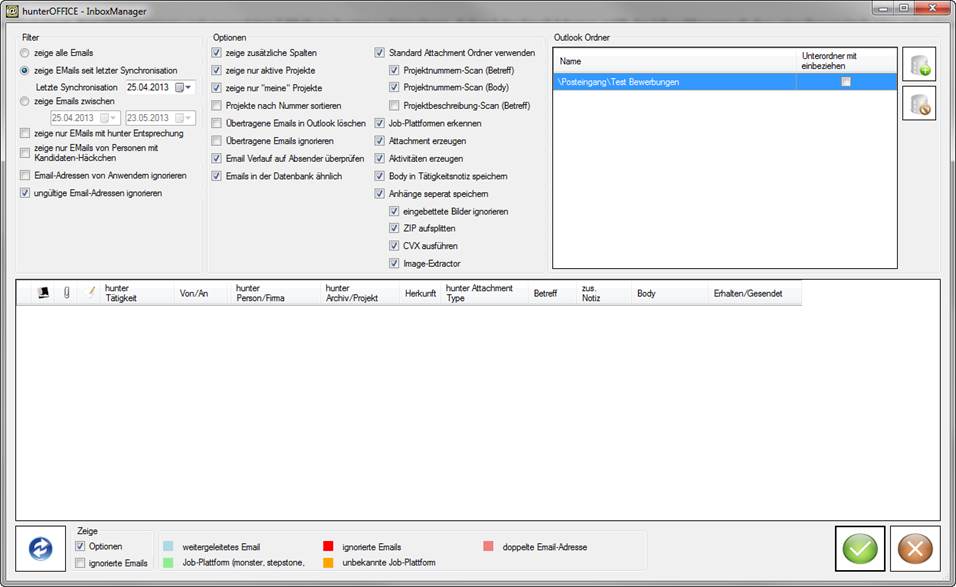Confirm with the green checkmark button

860,549
